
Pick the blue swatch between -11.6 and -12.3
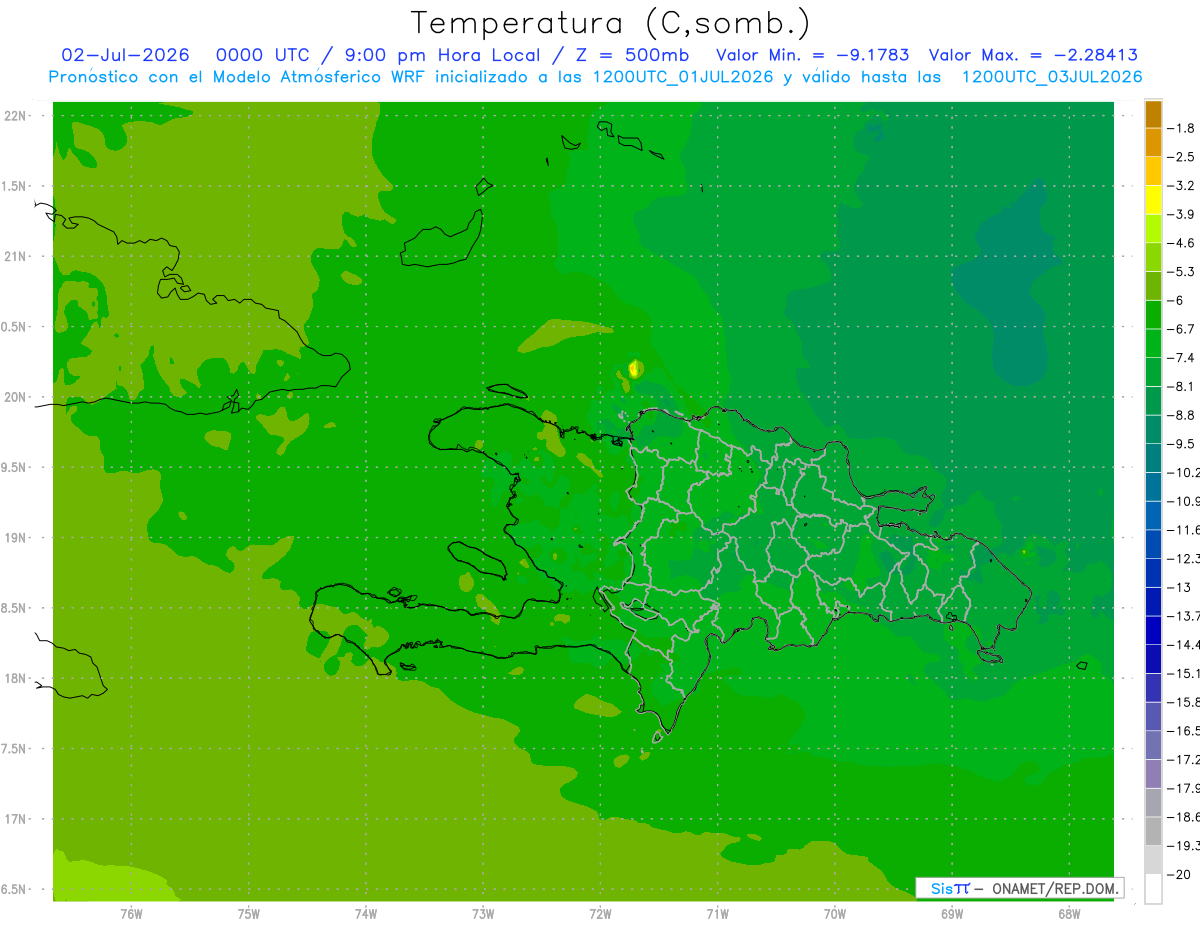point(1153,544)
